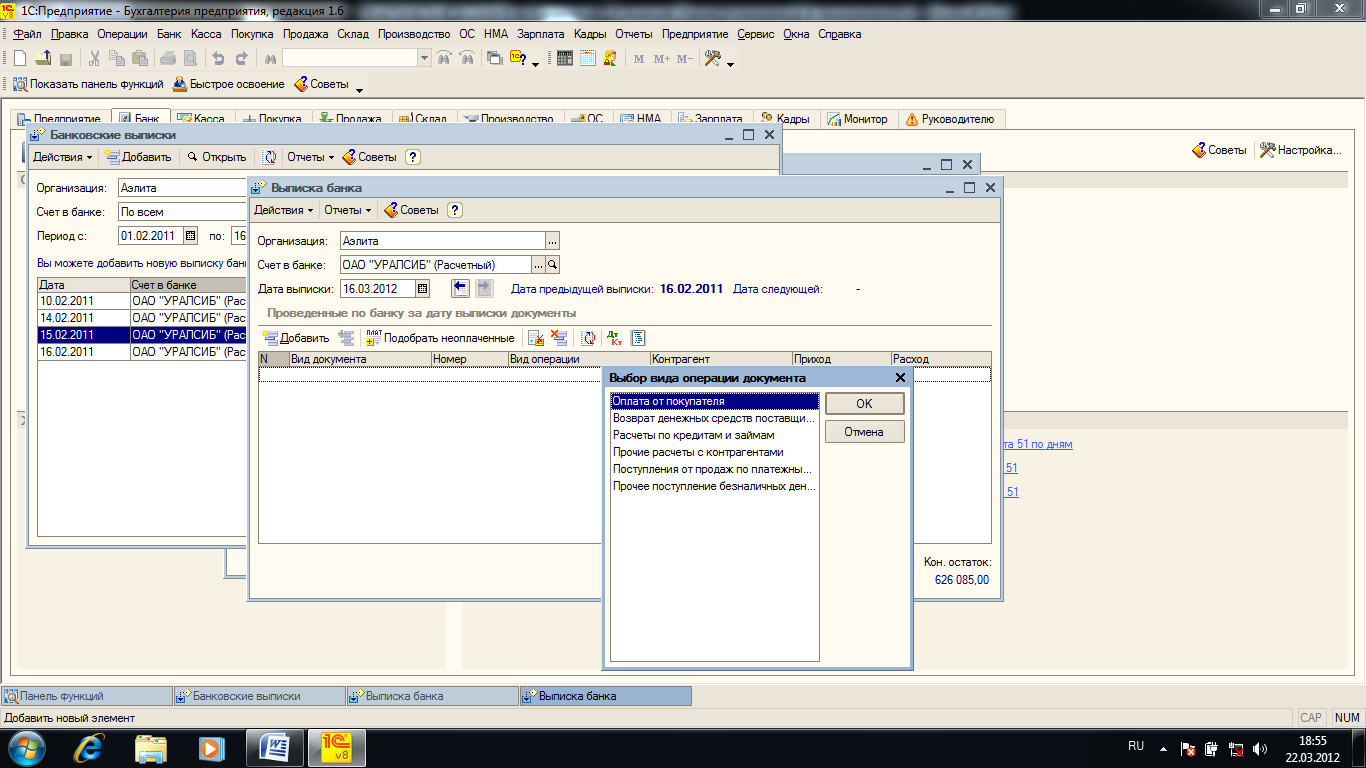The width and height of the screenshot is (1366, 768).
Task: Open Отчеты dropdown in Выписка банка
Action: (x=347, y=210)
